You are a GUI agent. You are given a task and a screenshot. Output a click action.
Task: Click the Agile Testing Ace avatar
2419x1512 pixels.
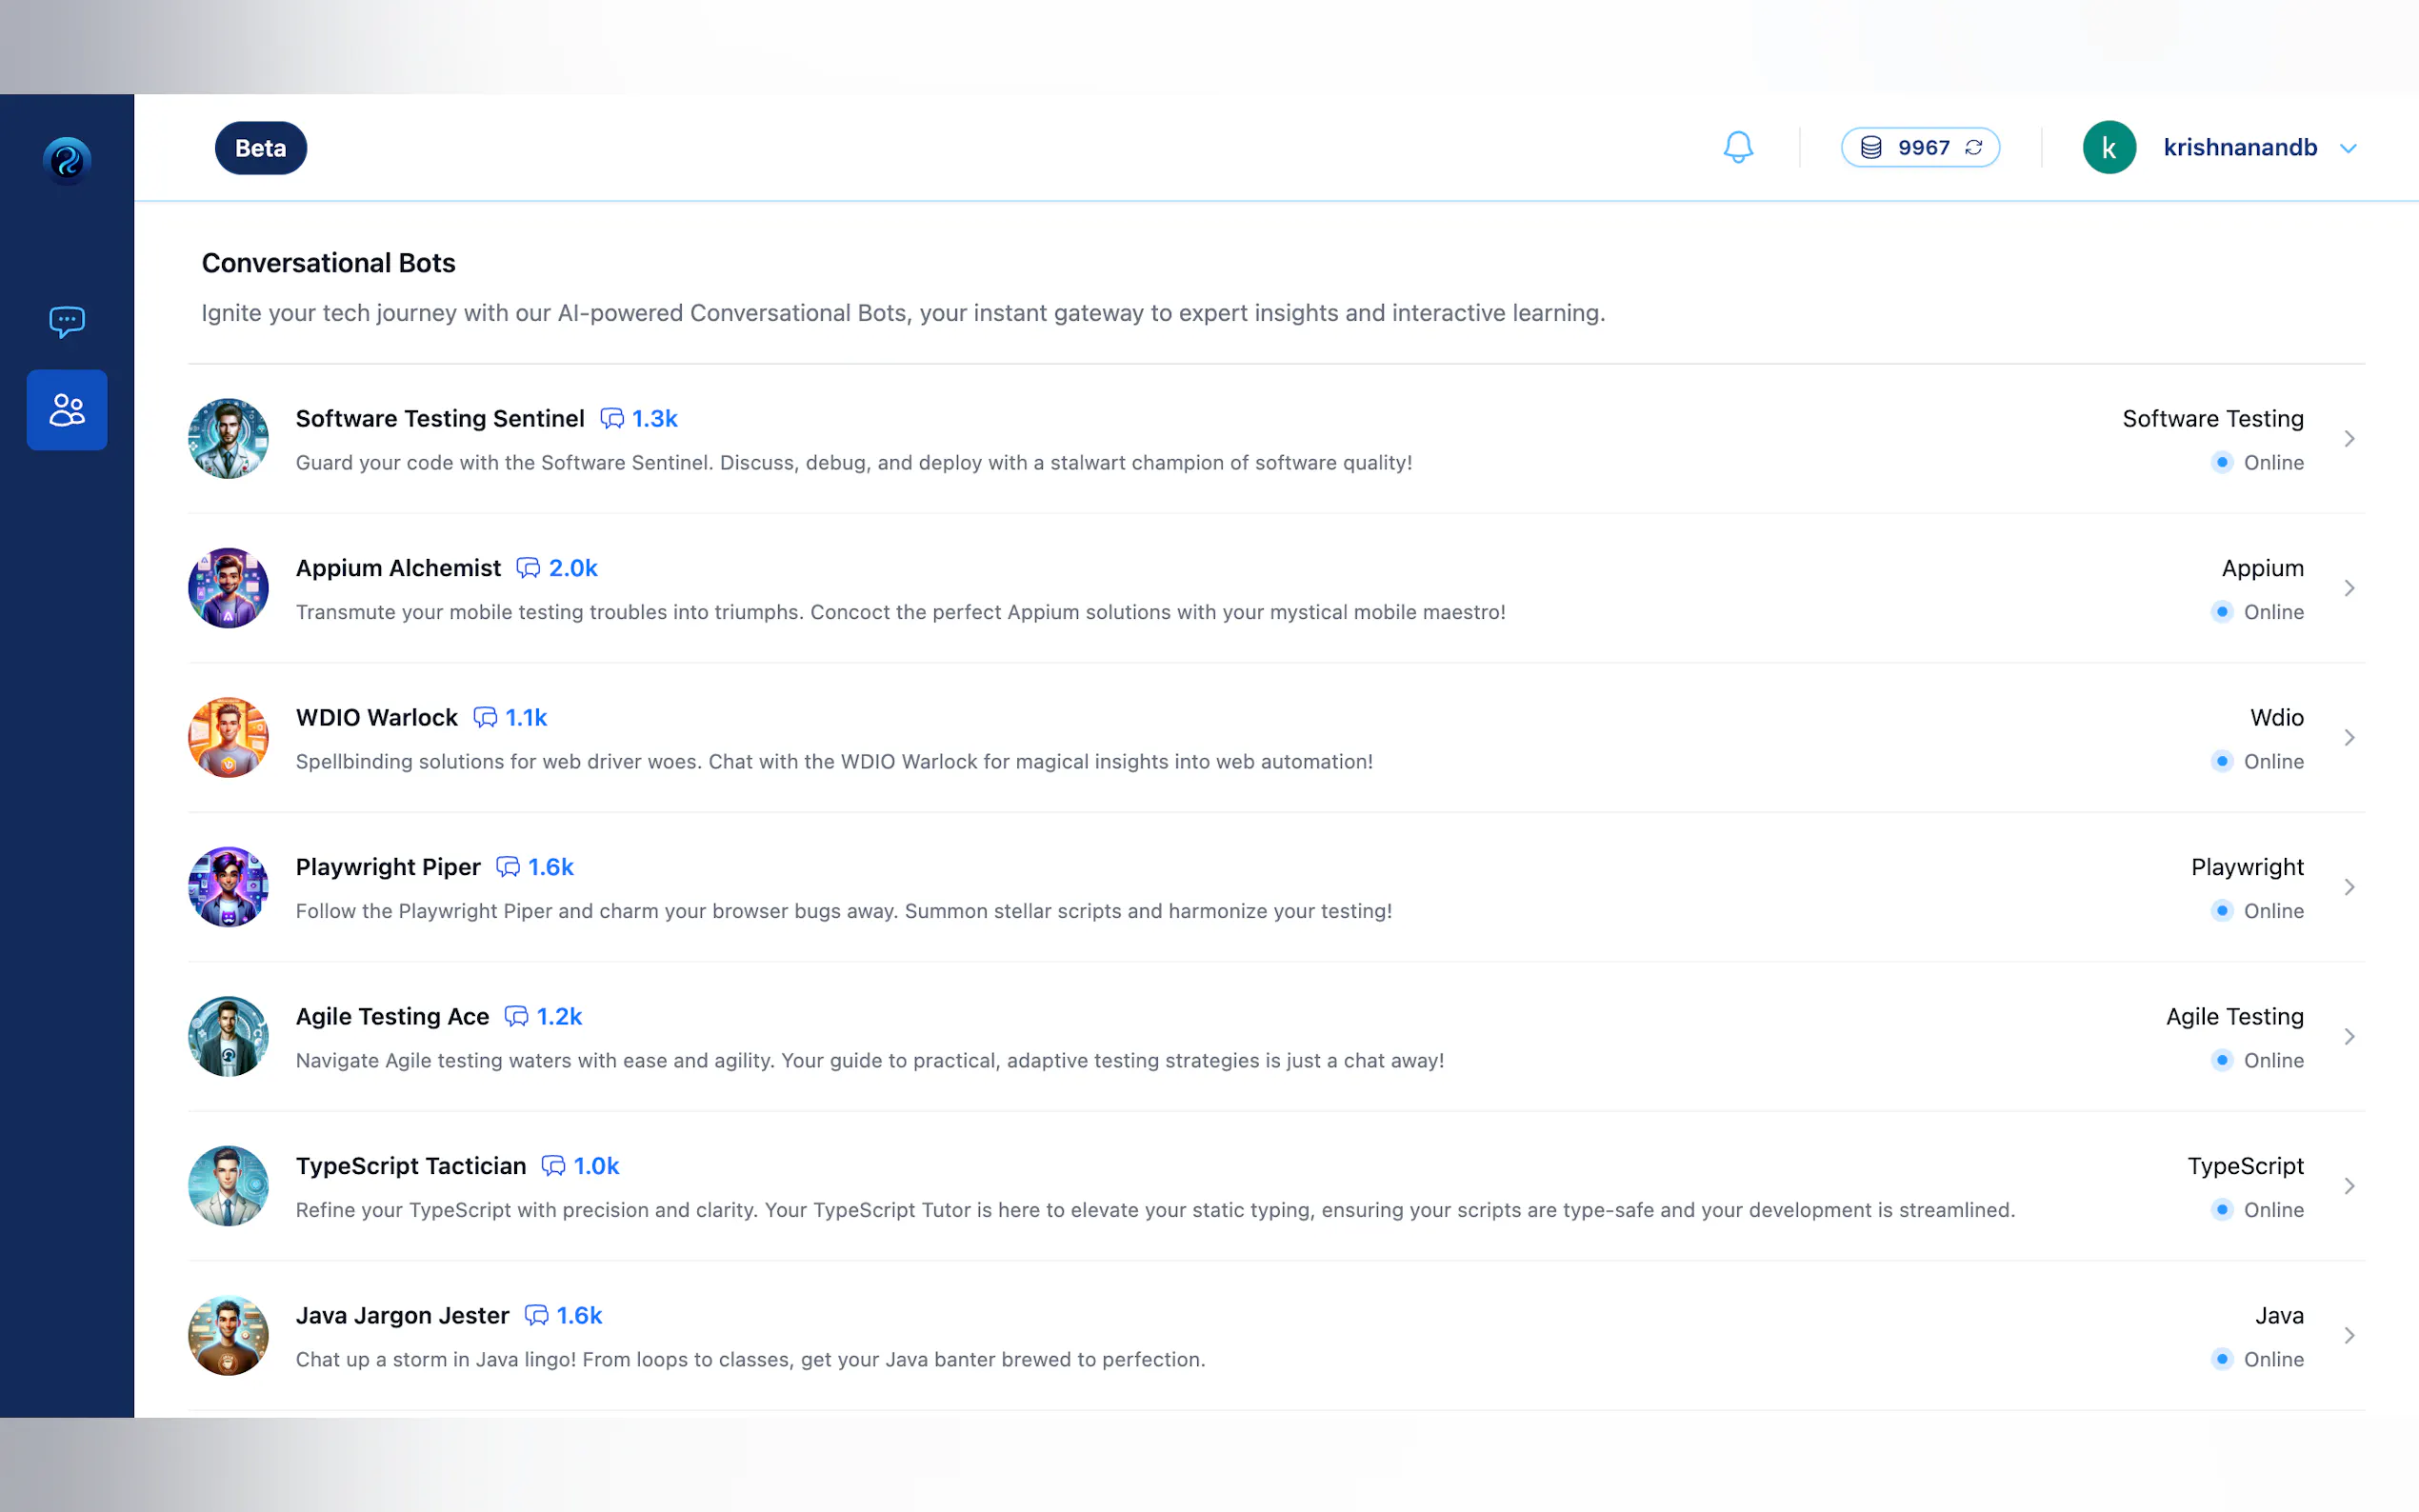228,1036
